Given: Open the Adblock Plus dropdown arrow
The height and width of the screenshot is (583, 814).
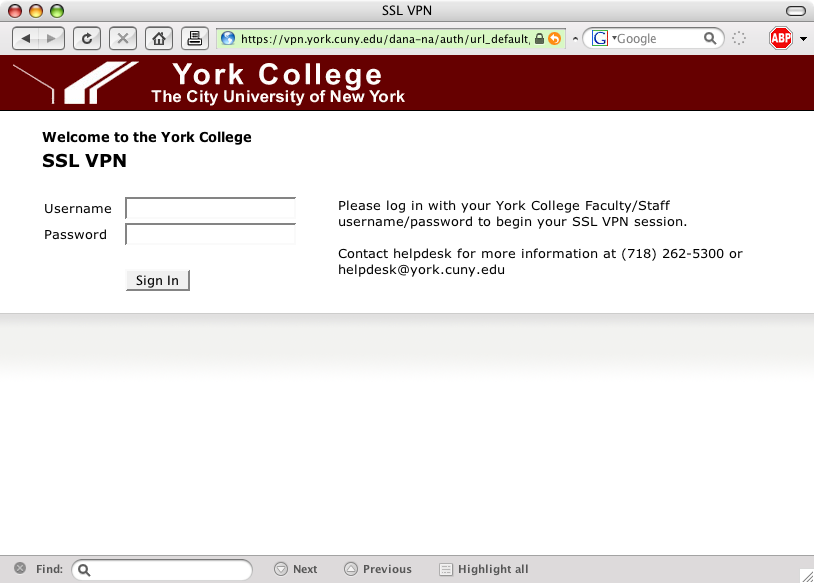Looking at the screenshot, I should (x=803, y=39).
